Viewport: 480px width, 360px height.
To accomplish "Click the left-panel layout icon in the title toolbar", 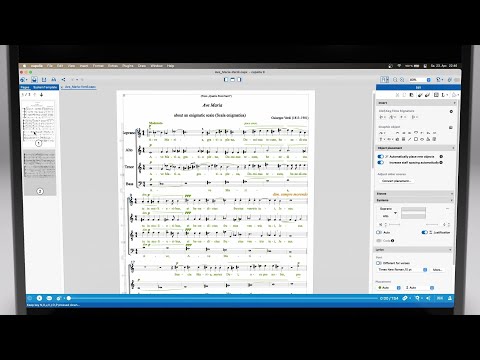I will pyautogui.click(x=226, y=80).
